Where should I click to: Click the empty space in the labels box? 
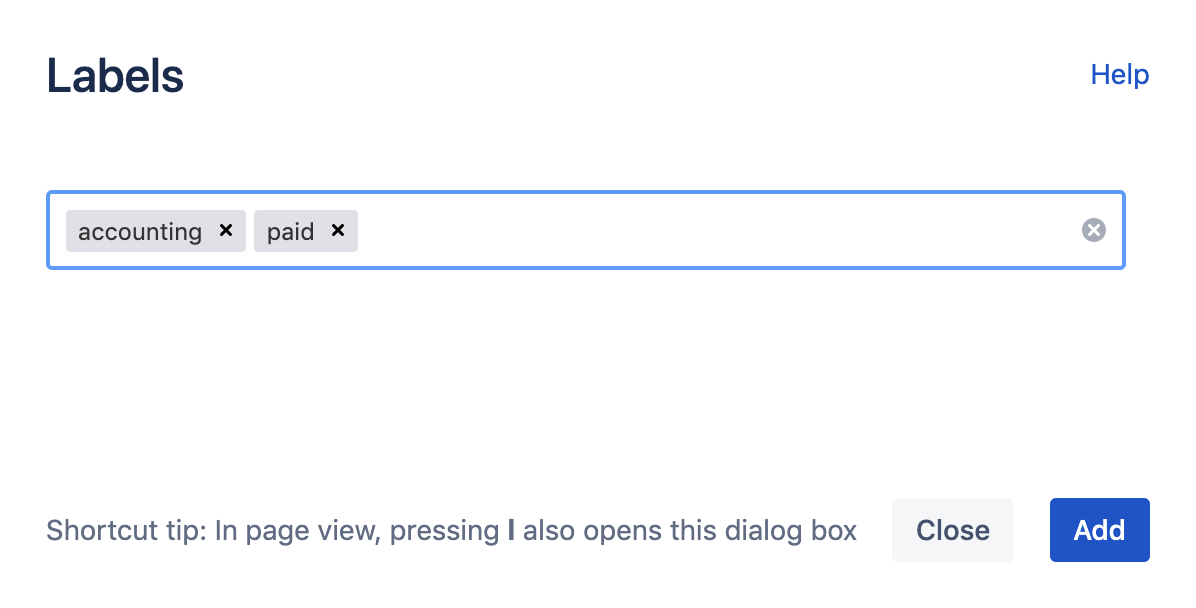pyautogui.click(x=700, y=230)
